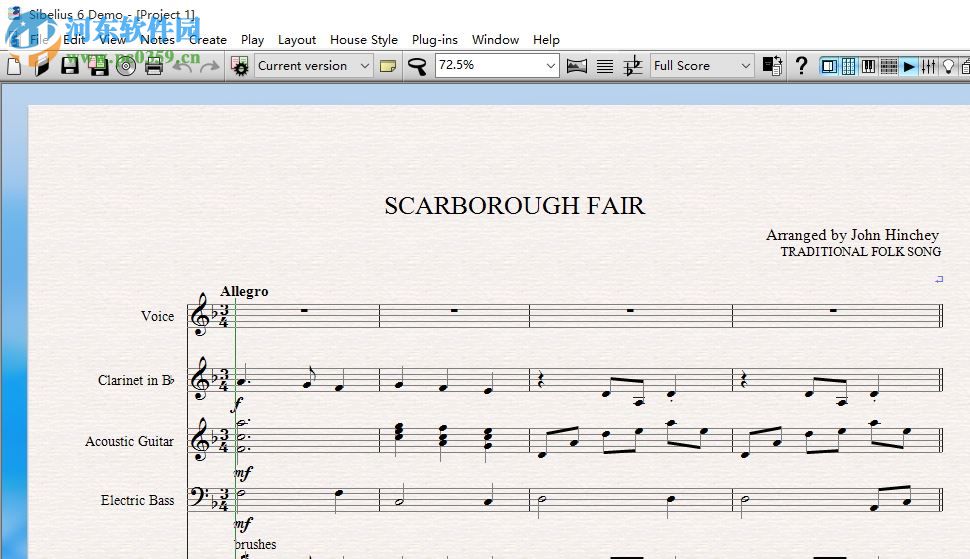Open the Window menu
Screen dimensions: 970x559
click(x=496, y=40)
